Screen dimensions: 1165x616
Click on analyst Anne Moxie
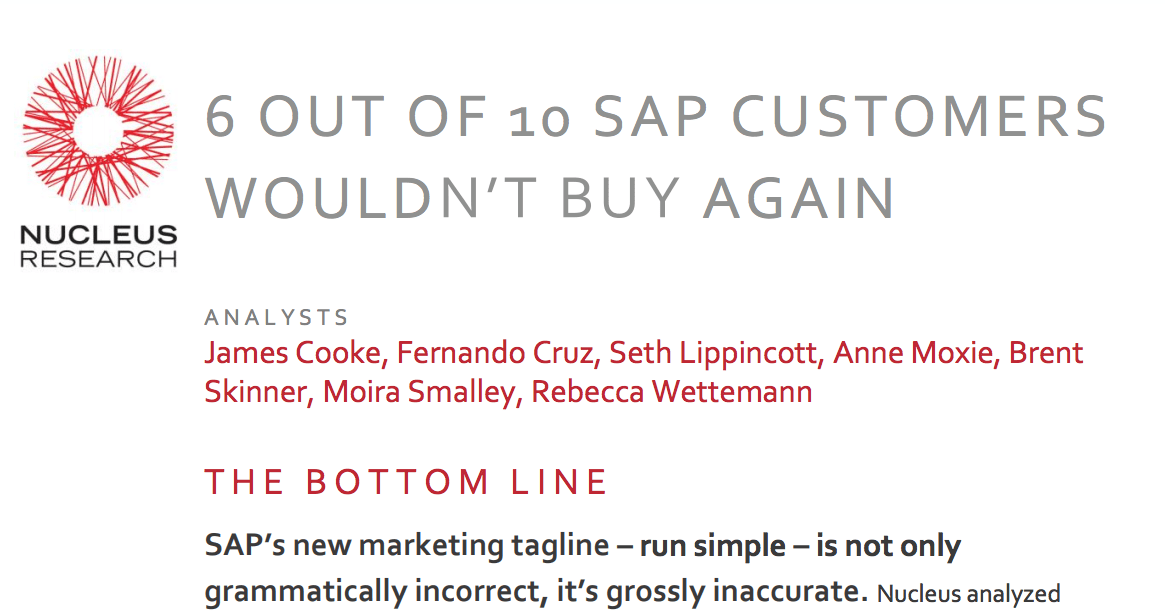click(x=915, y=353)
